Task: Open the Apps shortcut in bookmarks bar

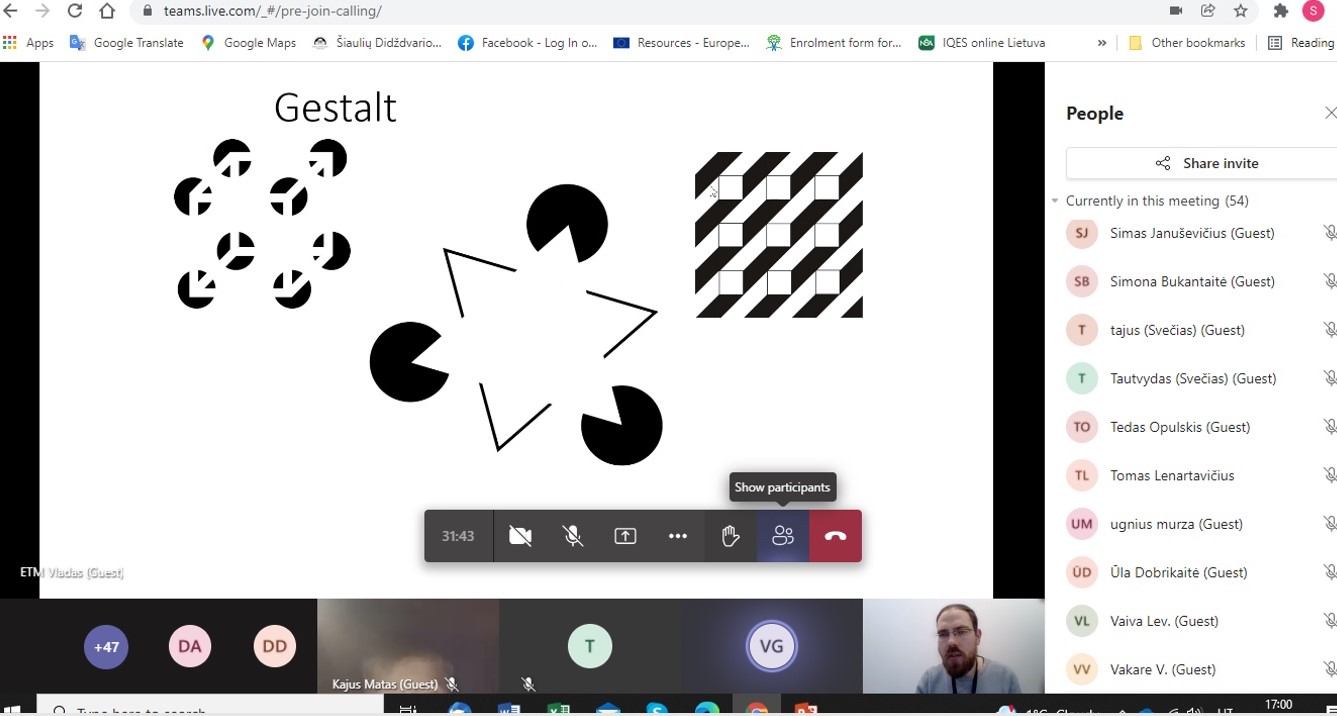Action: click(x=28, y=43)
